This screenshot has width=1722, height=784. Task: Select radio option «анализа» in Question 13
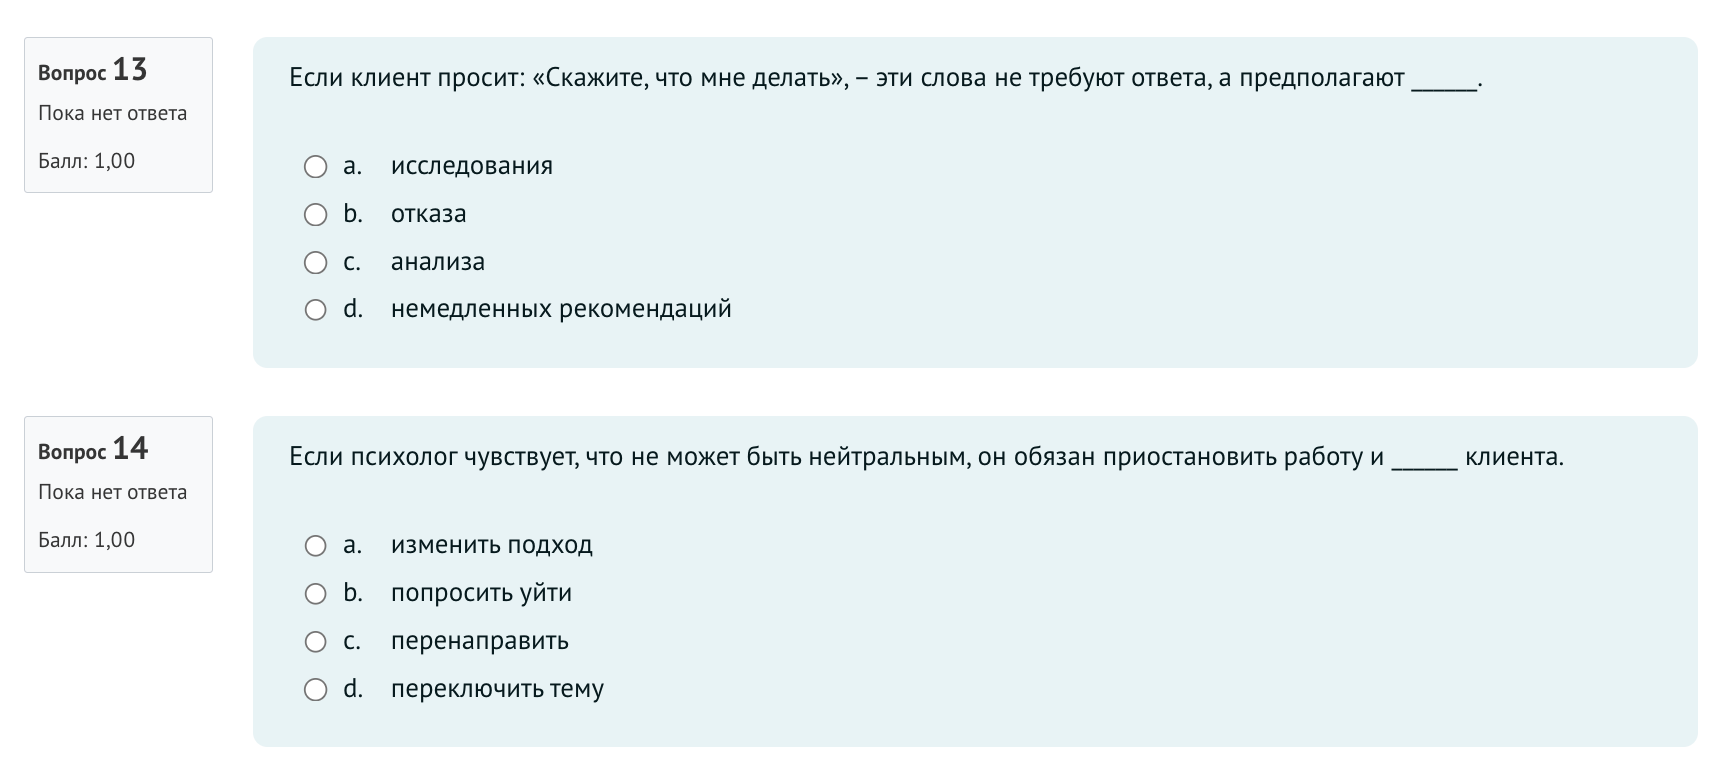316,262
